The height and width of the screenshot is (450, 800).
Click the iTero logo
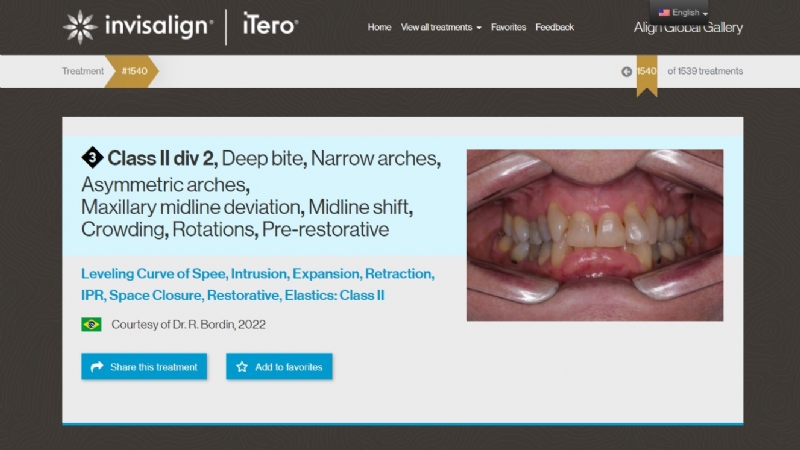point(270,24)
